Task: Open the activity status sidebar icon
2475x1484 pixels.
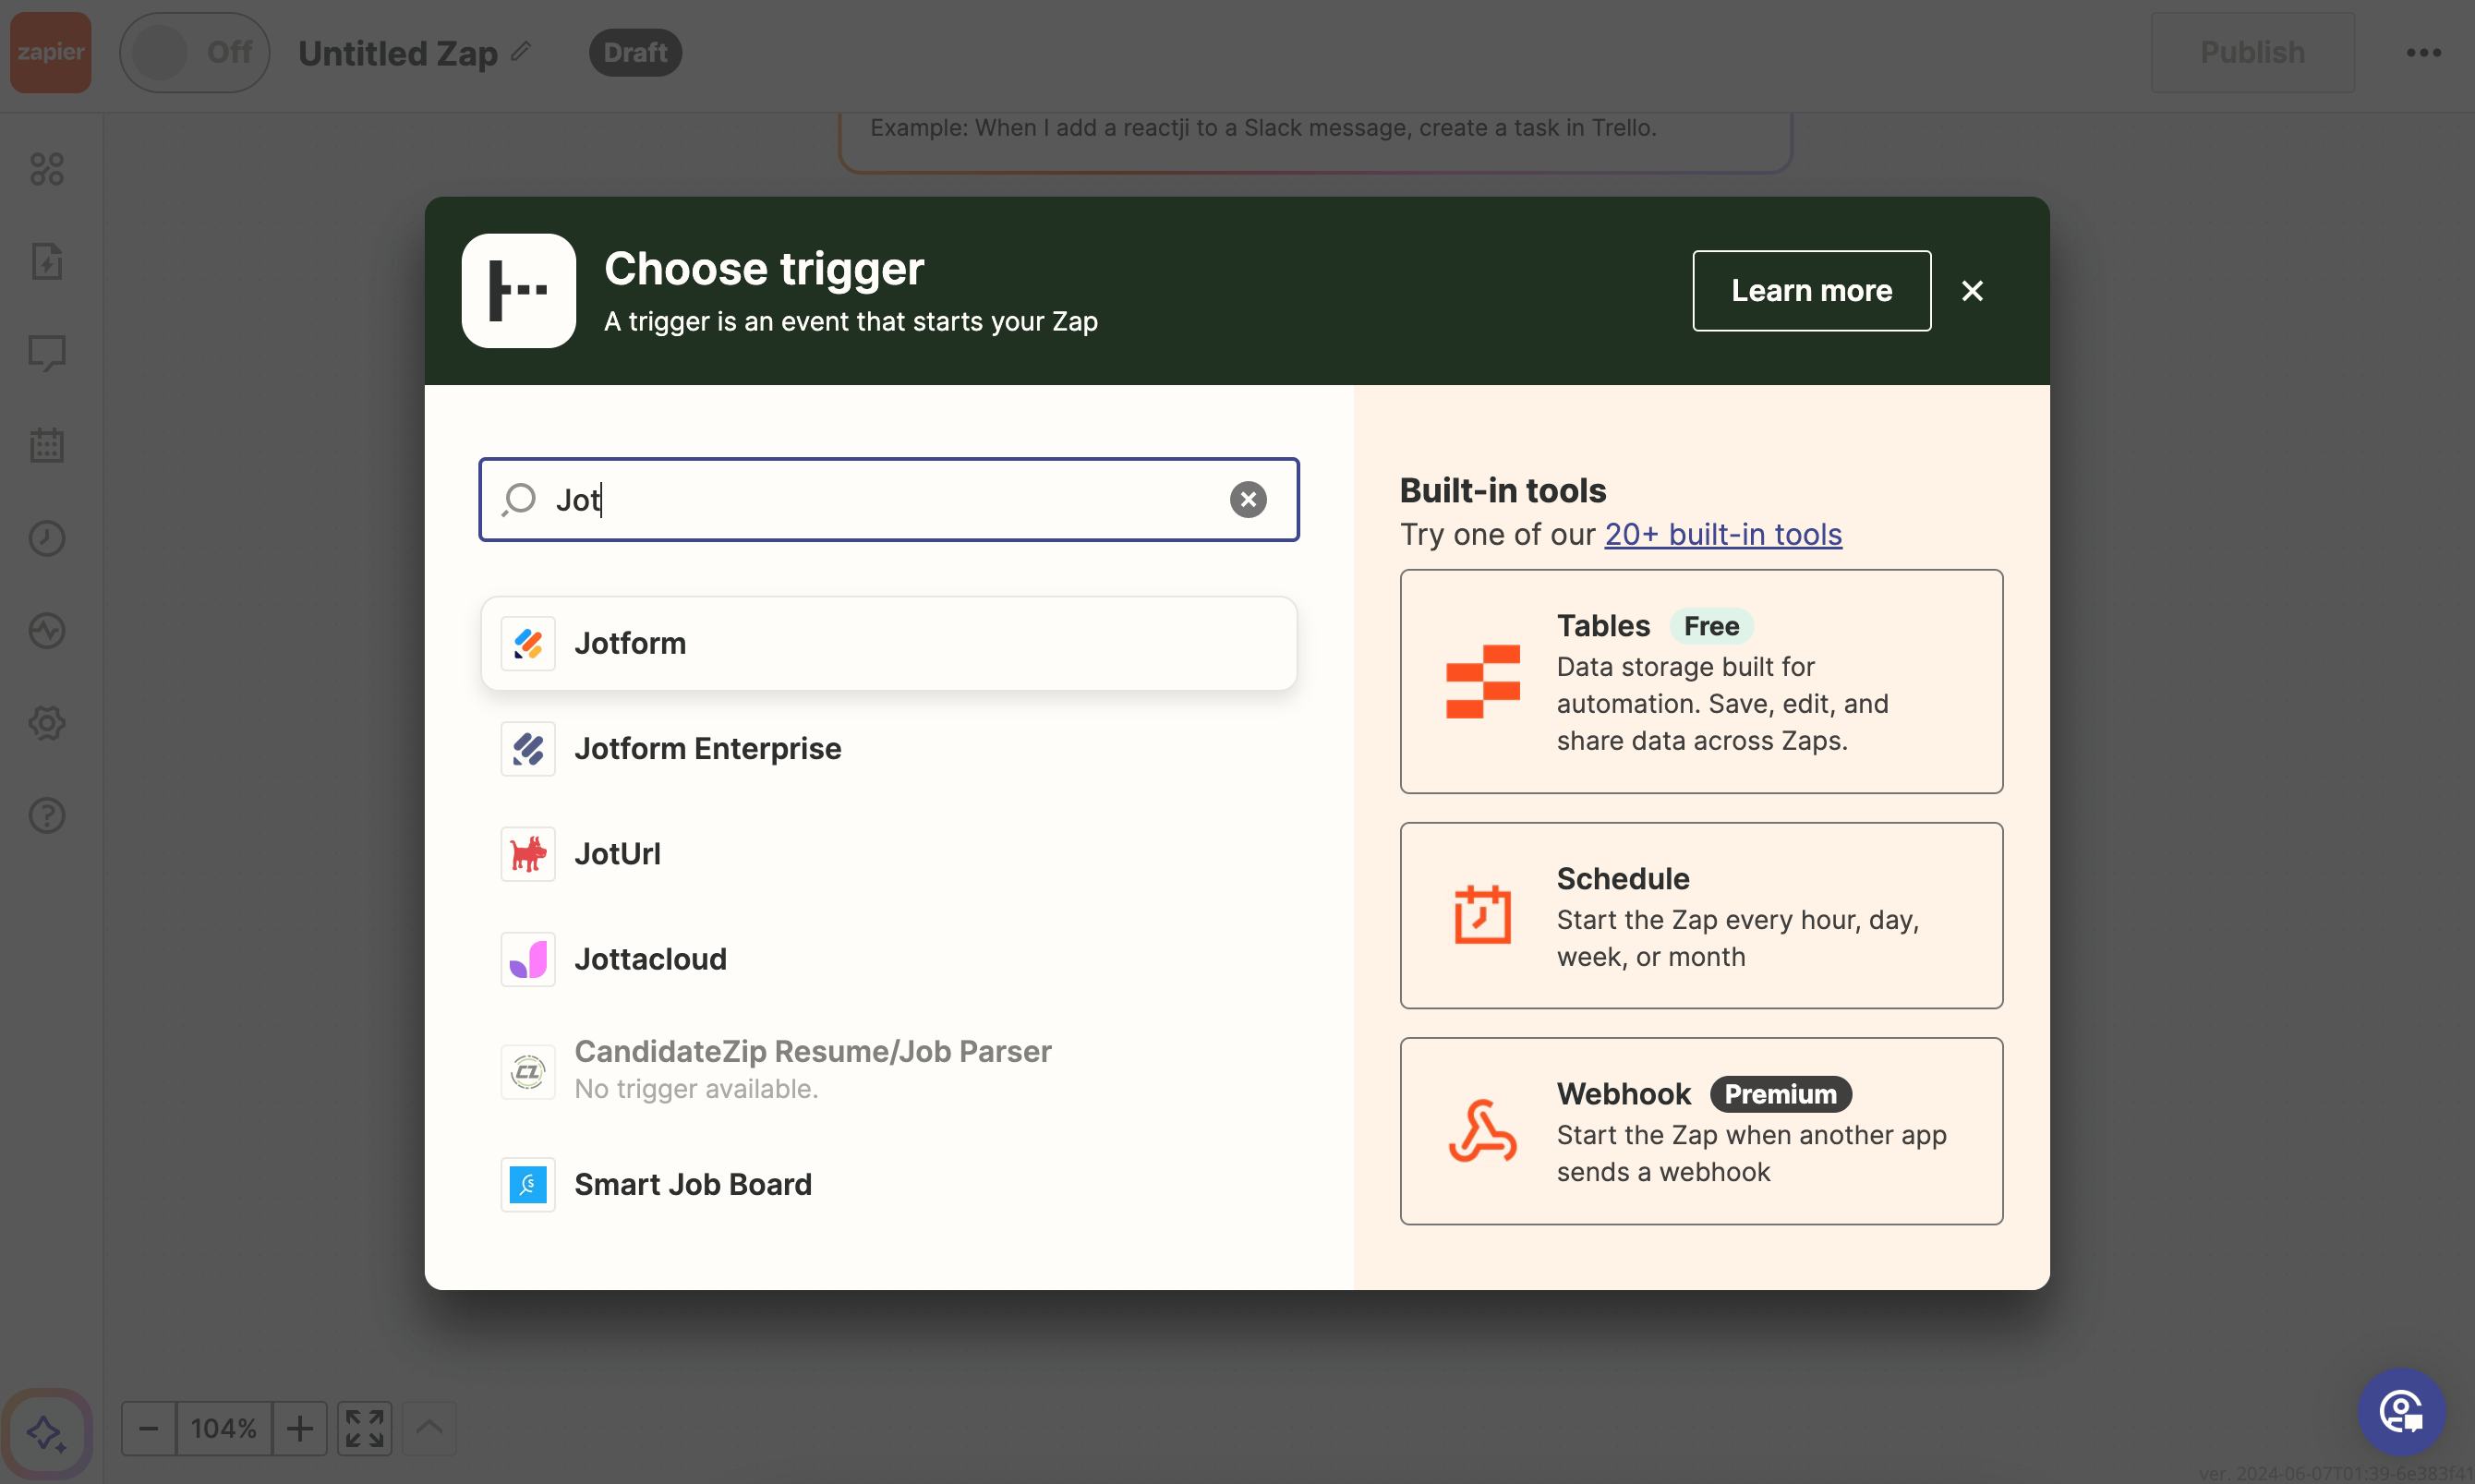Action: [47, 631]
